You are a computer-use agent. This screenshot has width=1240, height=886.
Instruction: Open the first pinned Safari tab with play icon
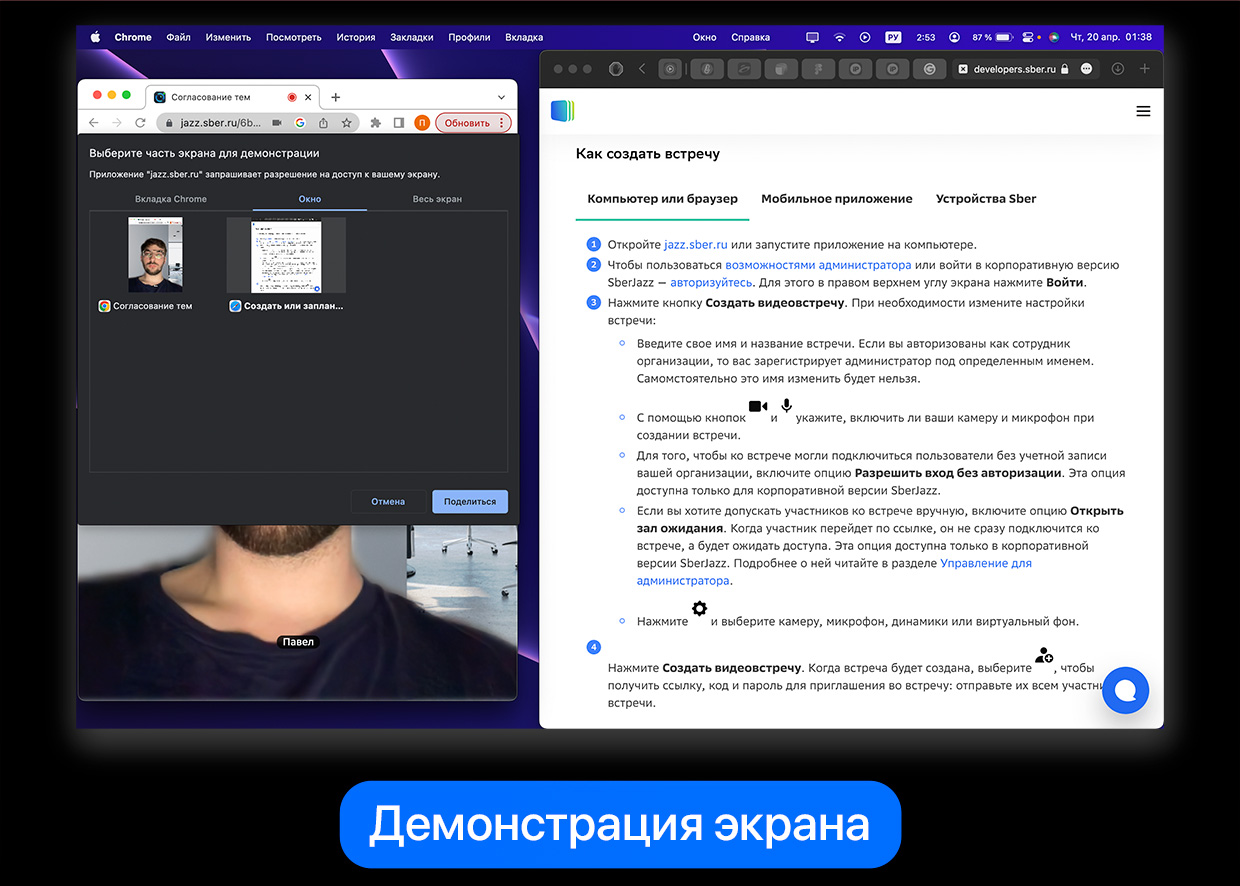[x=670, y=69]
